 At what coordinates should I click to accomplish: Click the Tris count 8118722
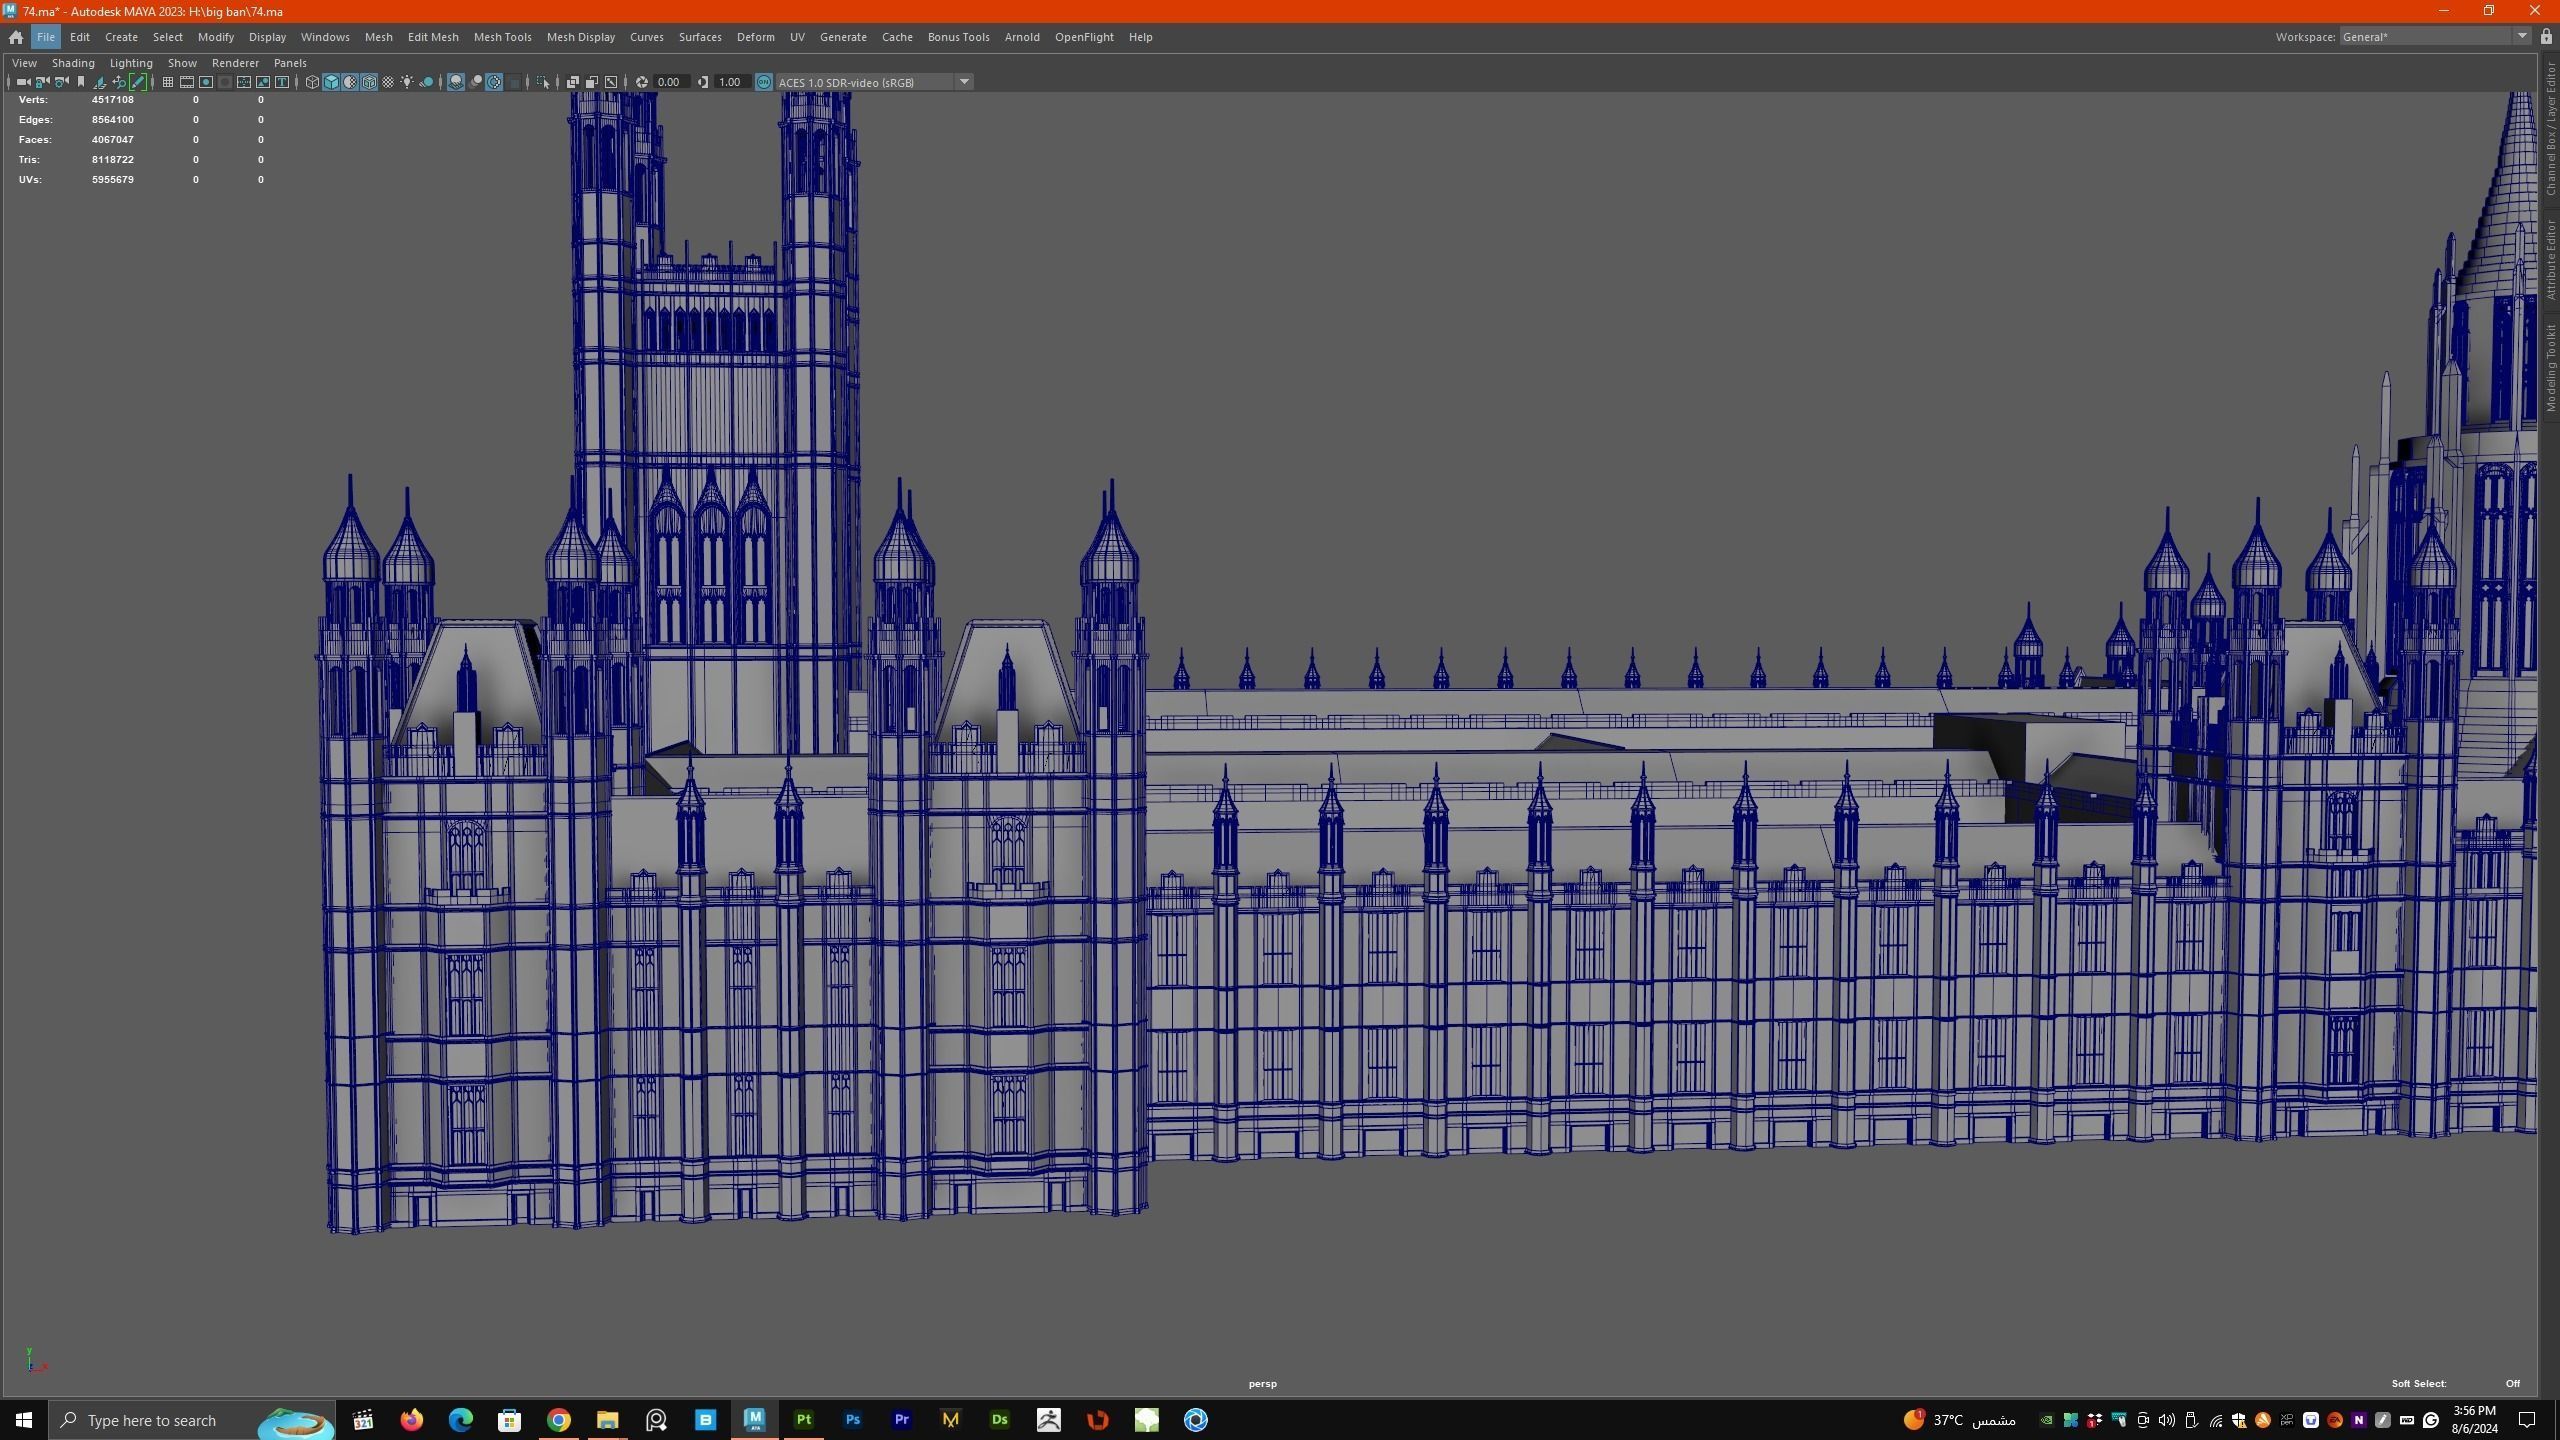112,160
